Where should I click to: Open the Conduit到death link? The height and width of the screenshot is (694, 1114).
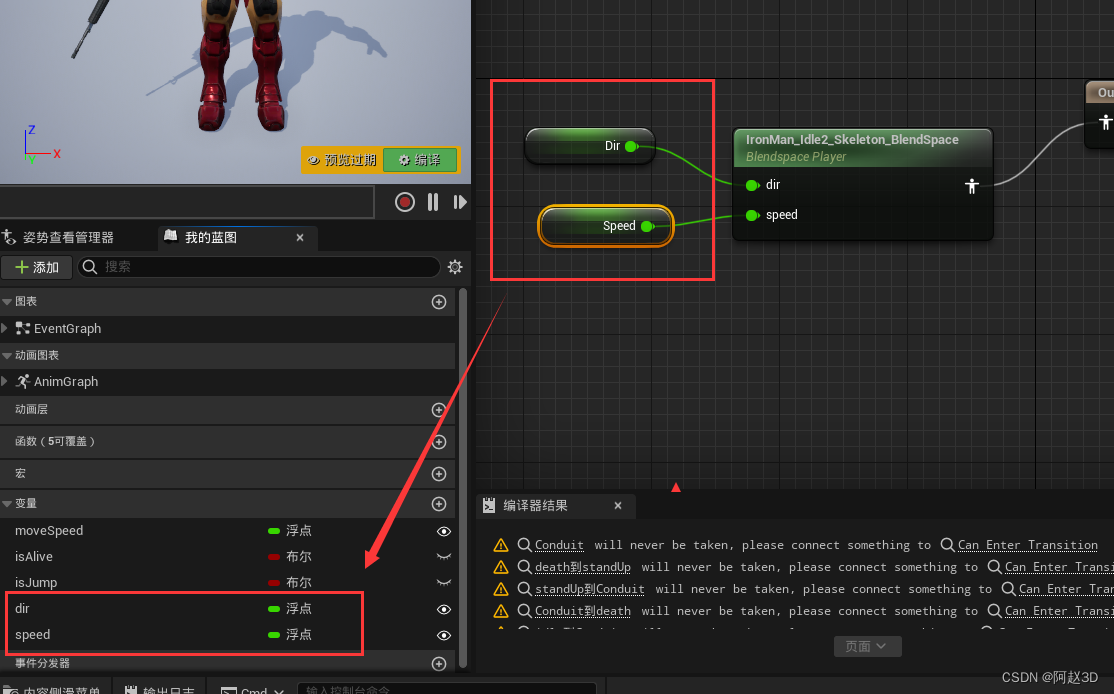583,611
